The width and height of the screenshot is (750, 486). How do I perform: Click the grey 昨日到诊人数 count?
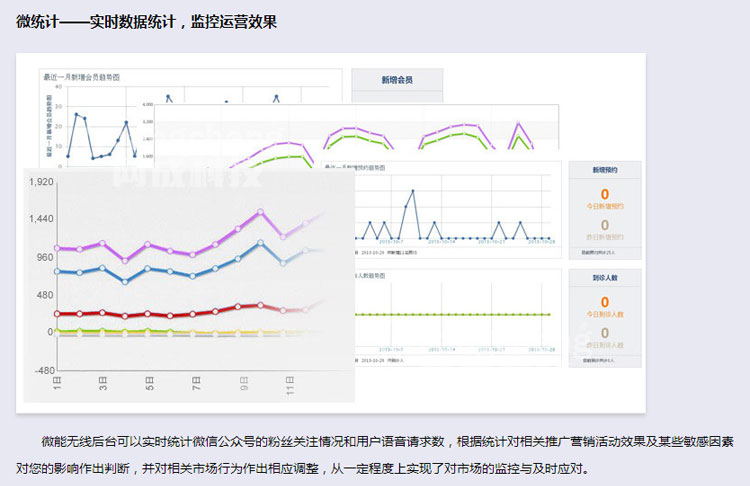point(604,332)
